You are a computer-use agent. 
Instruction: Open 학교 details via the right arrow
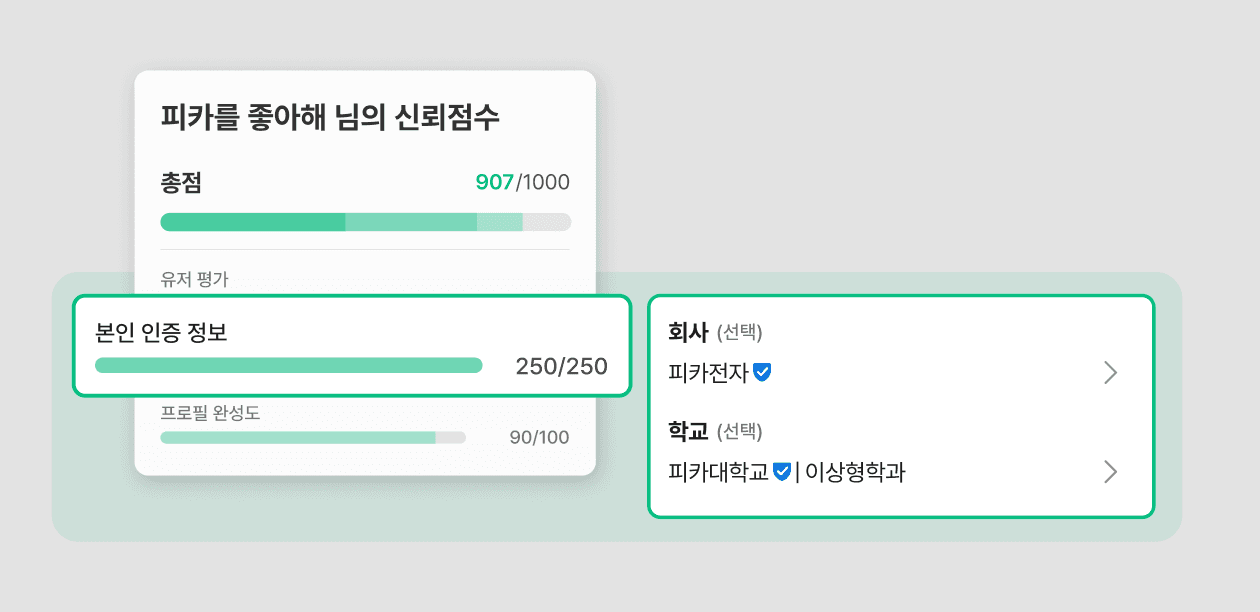click(x=1110, y=472)
